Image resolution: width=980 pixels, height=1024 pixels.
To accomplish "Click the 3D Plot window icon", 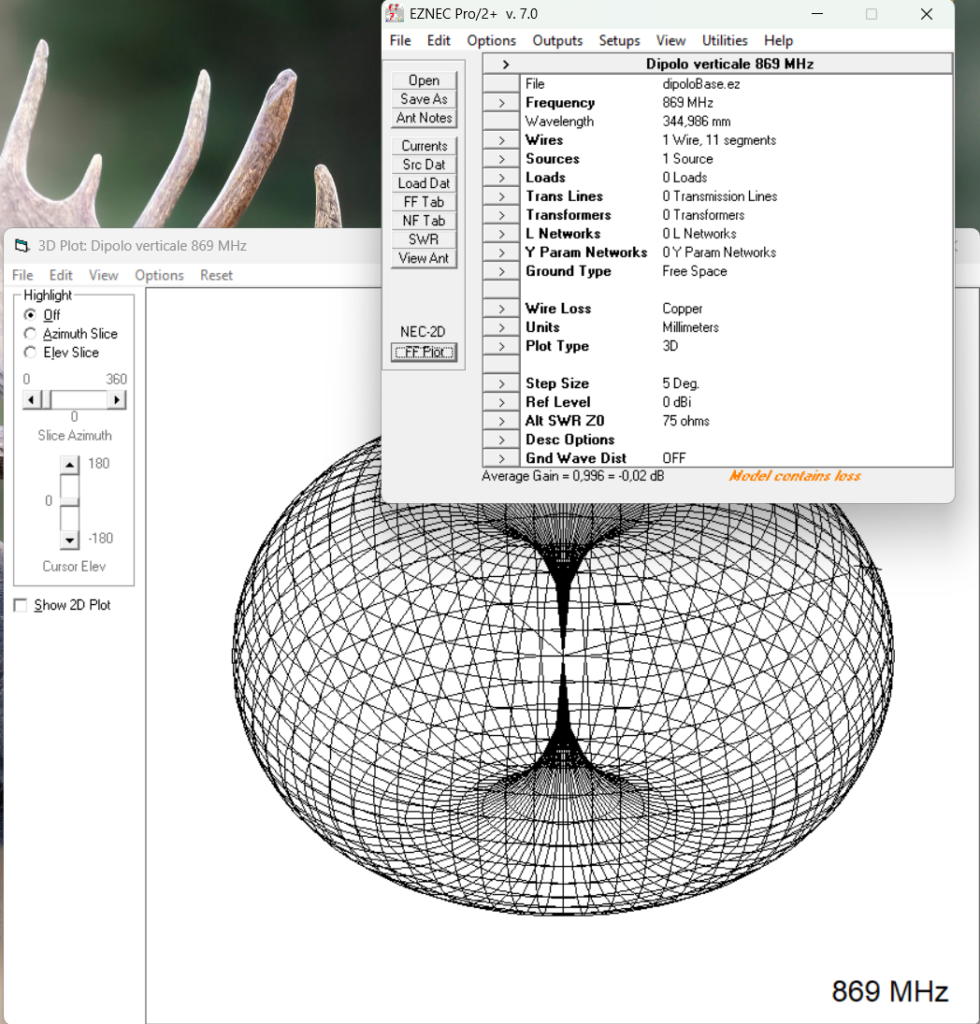I will 22,246.
